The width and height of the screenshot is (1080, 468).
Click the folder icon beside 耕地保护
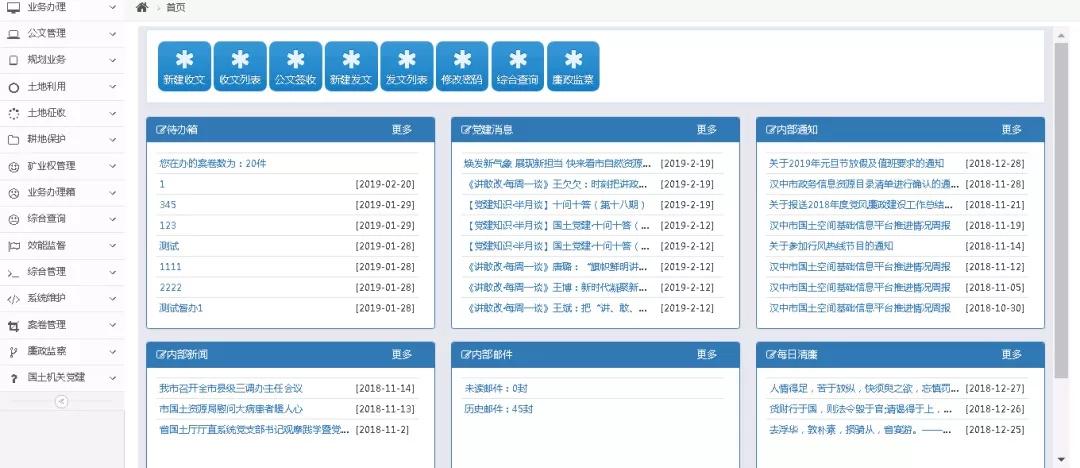click(x=13, y=139)
